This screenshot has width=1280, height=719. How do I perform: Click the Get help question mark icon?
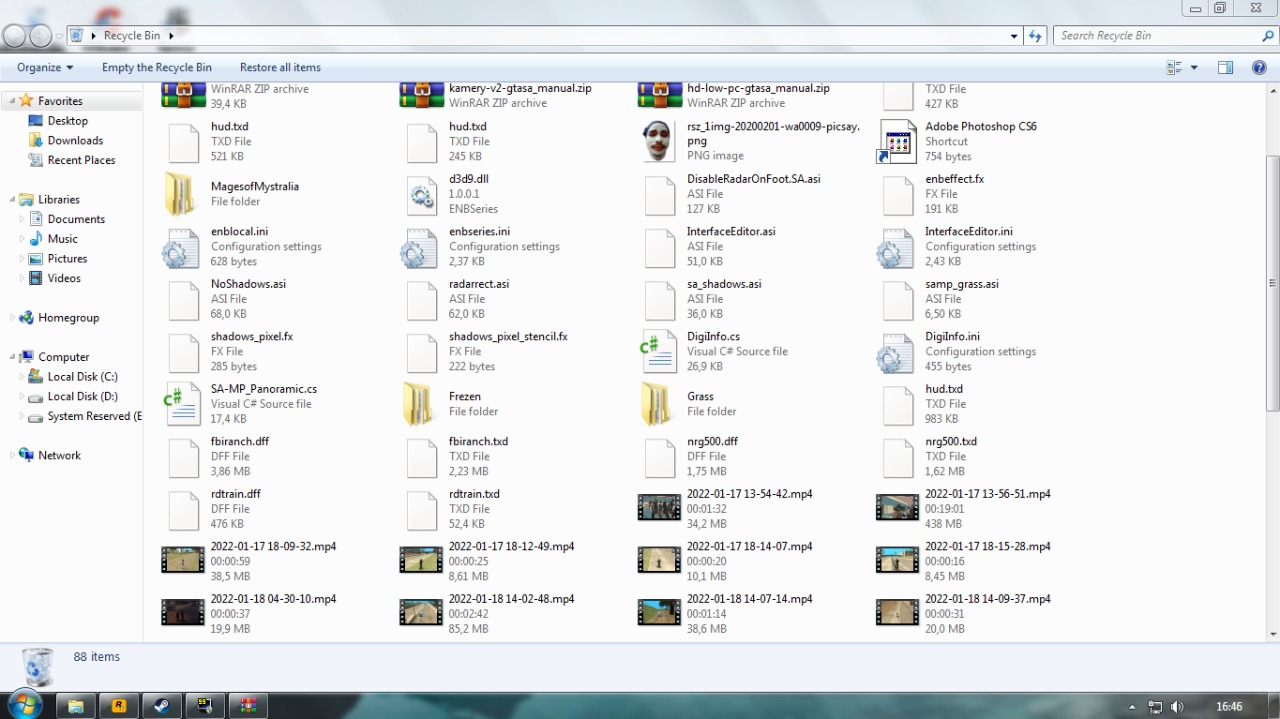[x=1259, y=67]
